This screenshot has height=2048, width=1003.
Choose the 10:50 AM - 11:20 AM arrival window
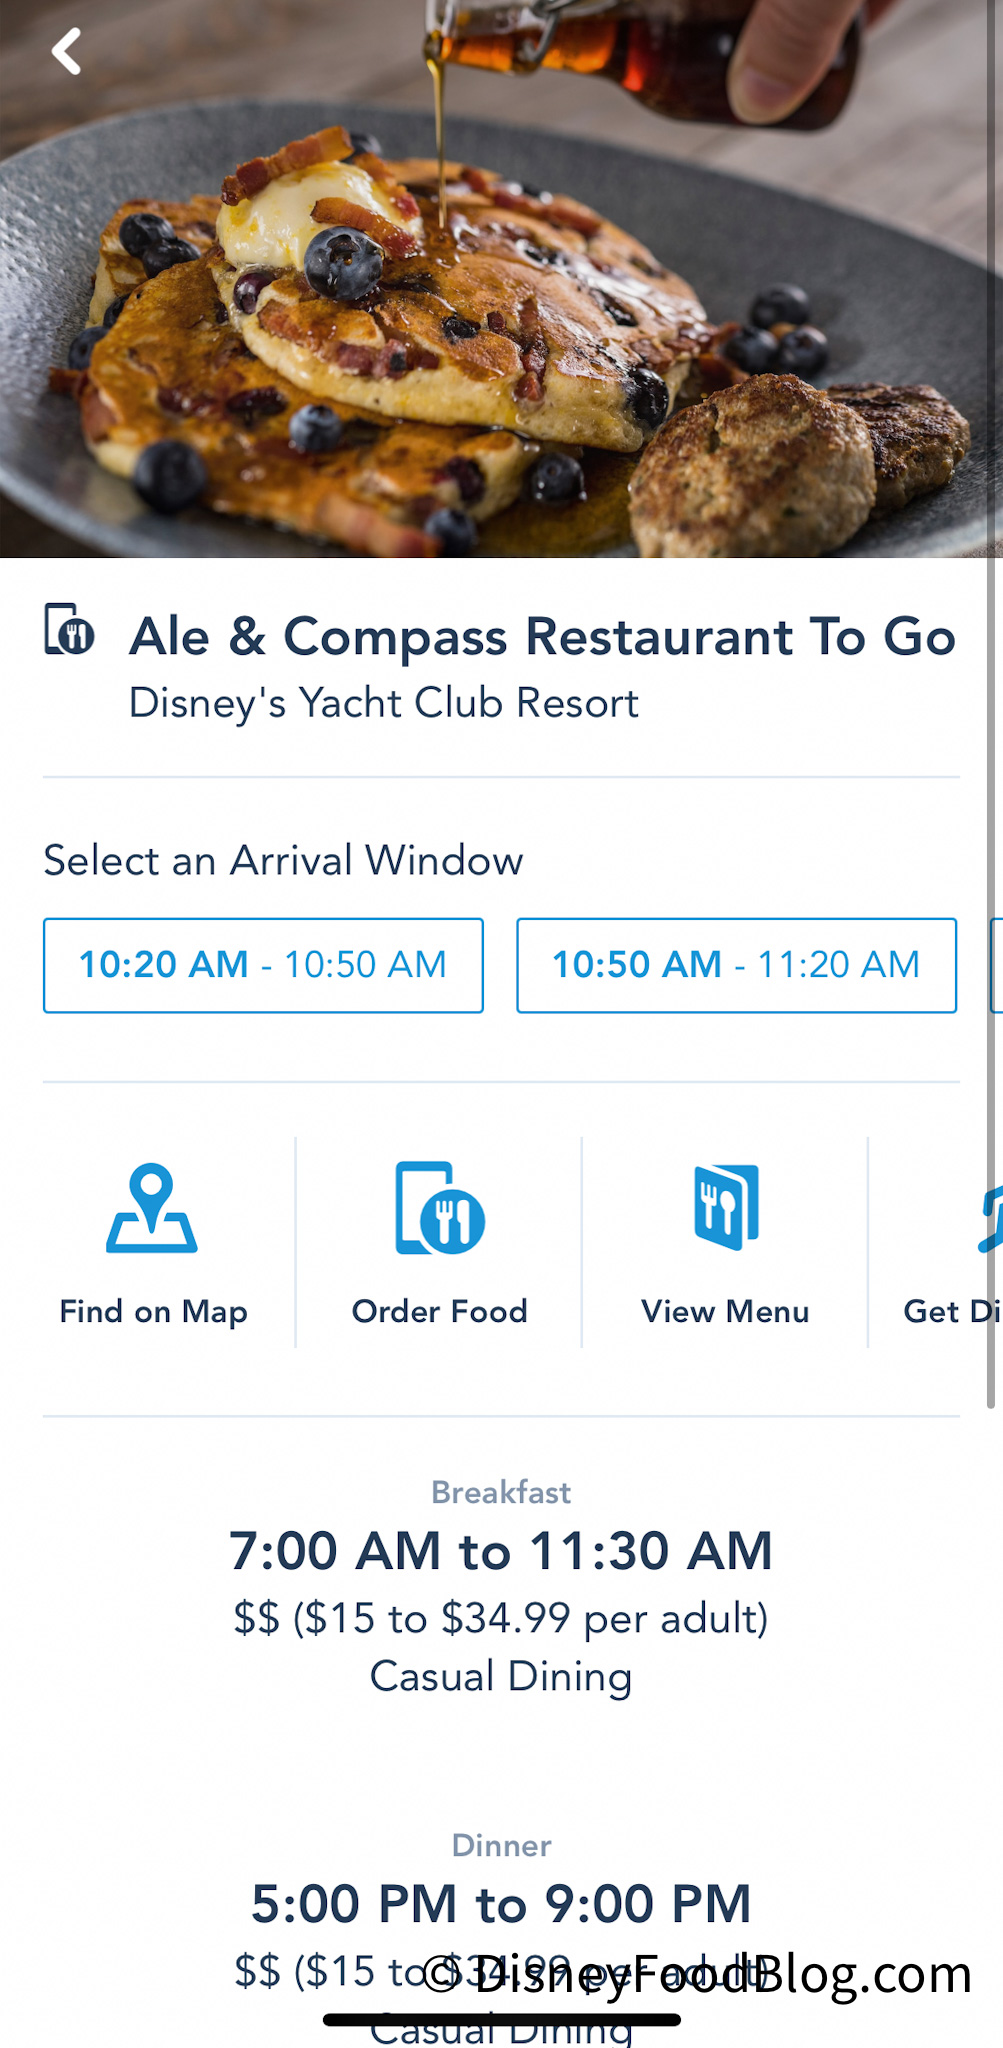point(736,965)
